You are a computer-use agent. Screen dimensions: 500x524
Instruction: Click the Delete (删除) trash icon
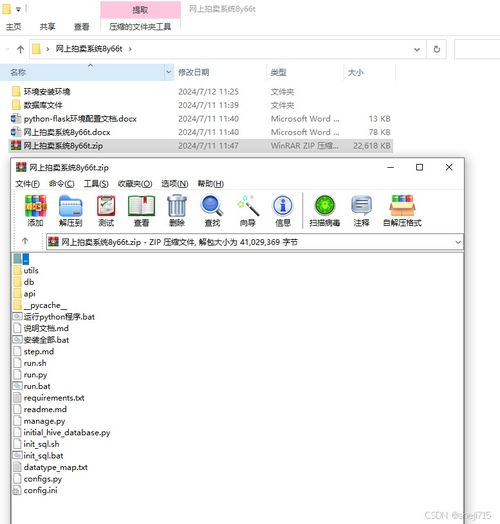(x=177, y=211)
